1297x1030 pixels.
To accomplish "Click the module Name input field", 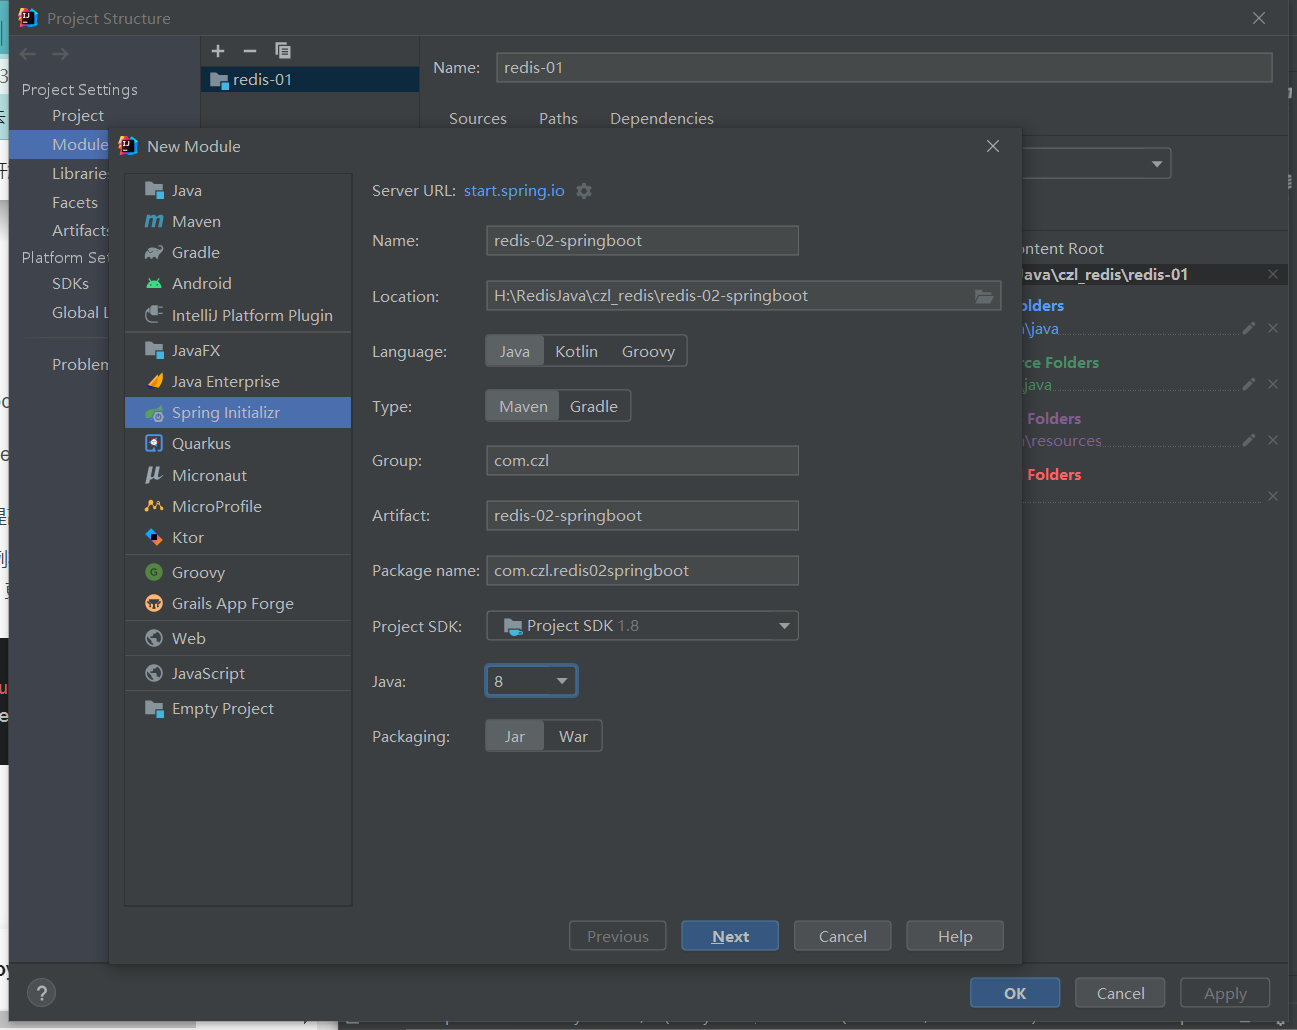I will (642, 240).
